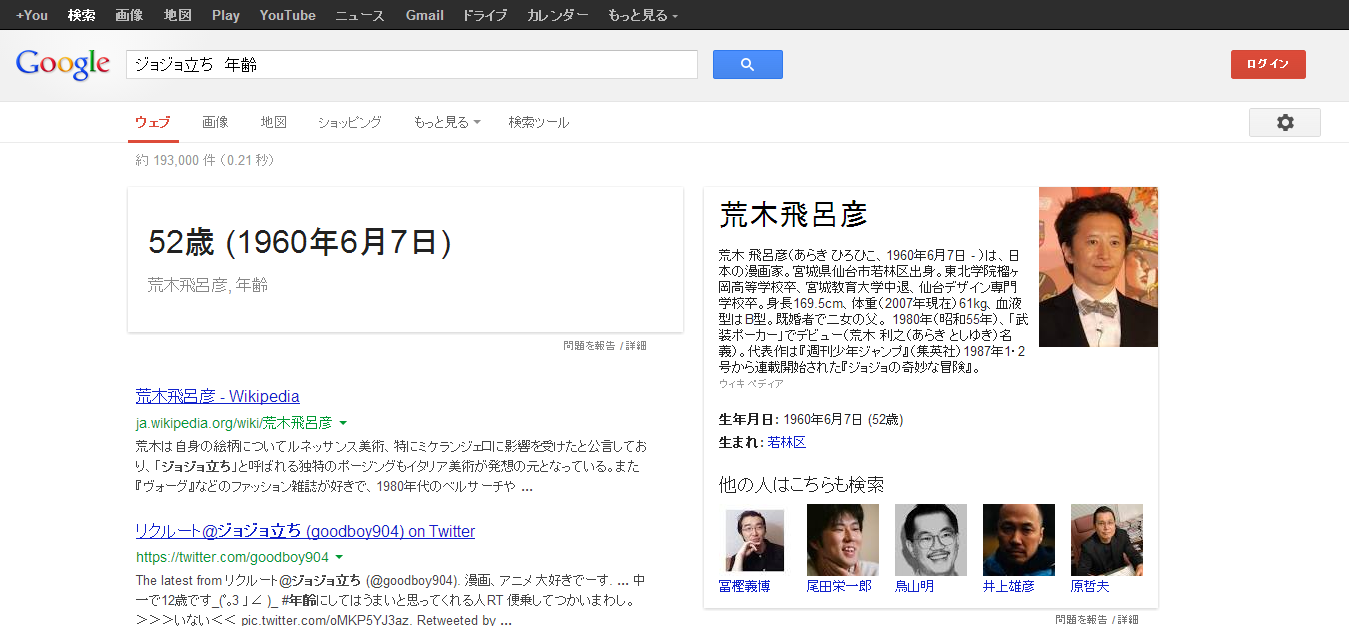
Task: Select the 尾田栄一郎 thumbnail photo
Action: (x=842, y=540)
